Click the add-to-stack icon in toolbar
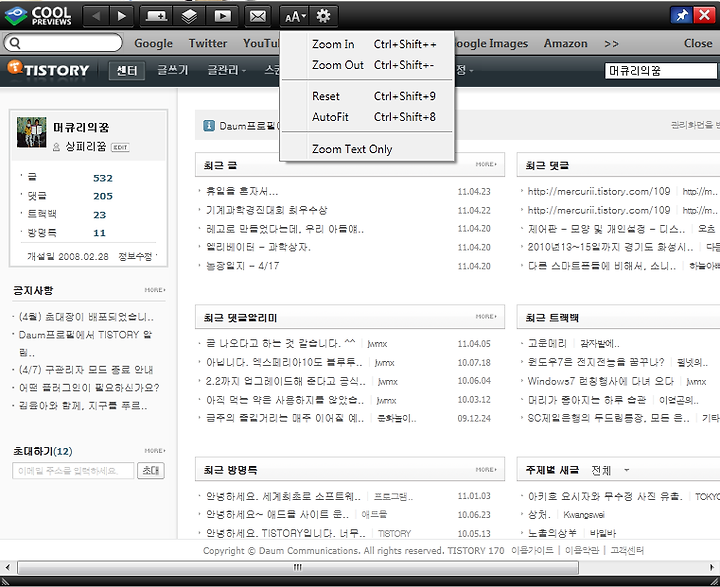 pos(156,17)
